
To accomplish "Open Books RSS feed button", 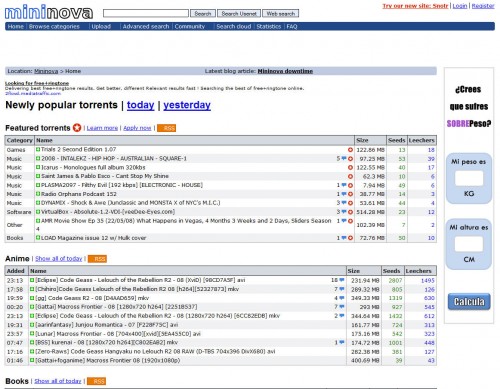I will [96, 381].
